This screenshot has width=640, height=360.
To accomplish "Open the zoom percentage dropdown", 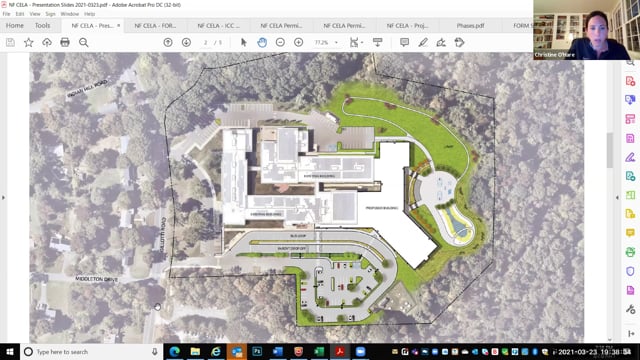I will (336, 42).
